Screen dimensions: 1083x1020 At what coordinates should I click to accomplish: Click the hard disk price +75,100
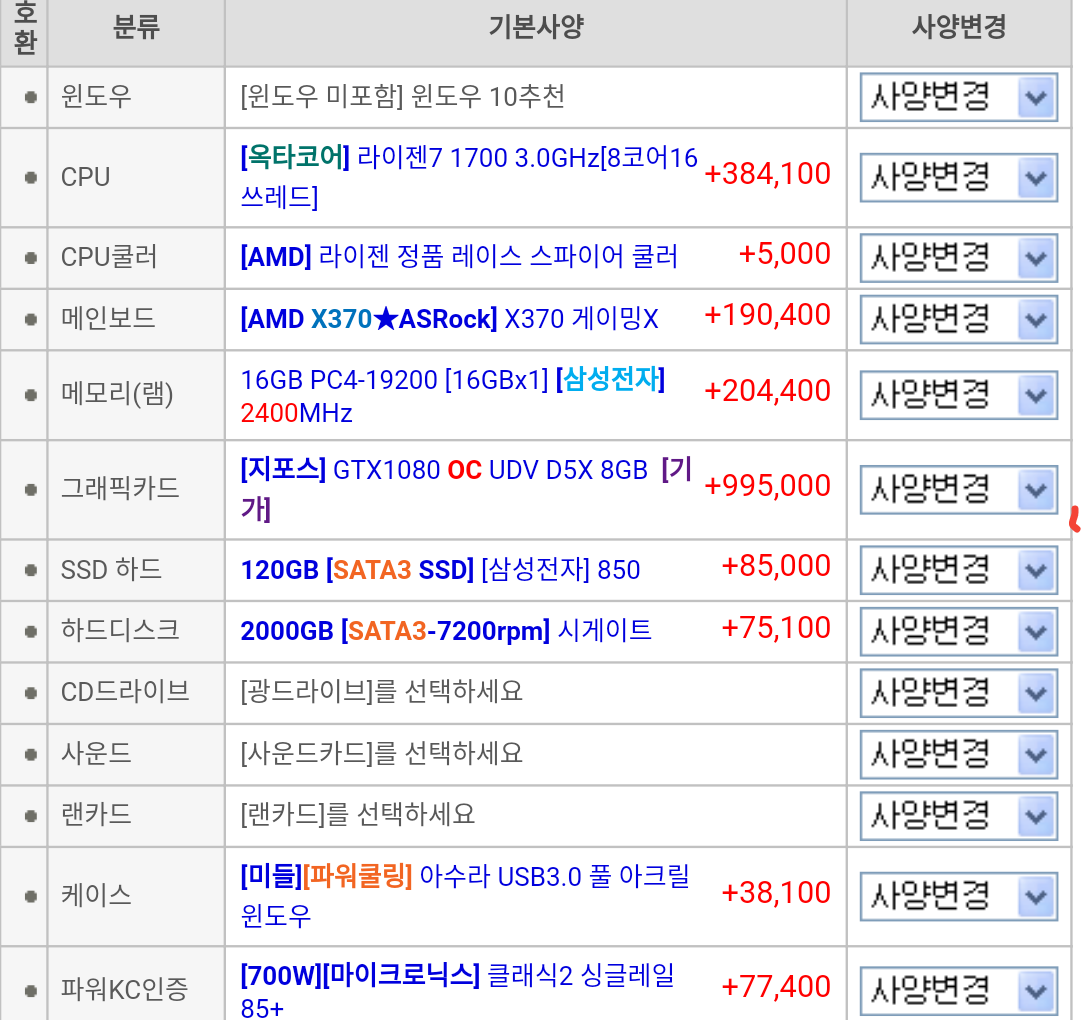point(776,628)
